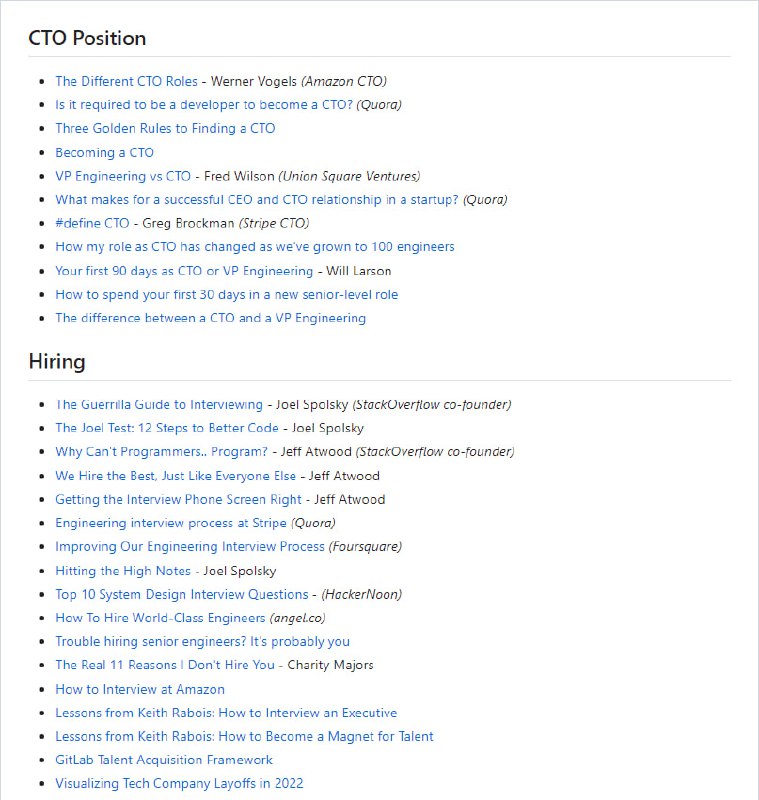Click 'Hitting the High Notes' link
Screen dimensions: 759x800
125,570
